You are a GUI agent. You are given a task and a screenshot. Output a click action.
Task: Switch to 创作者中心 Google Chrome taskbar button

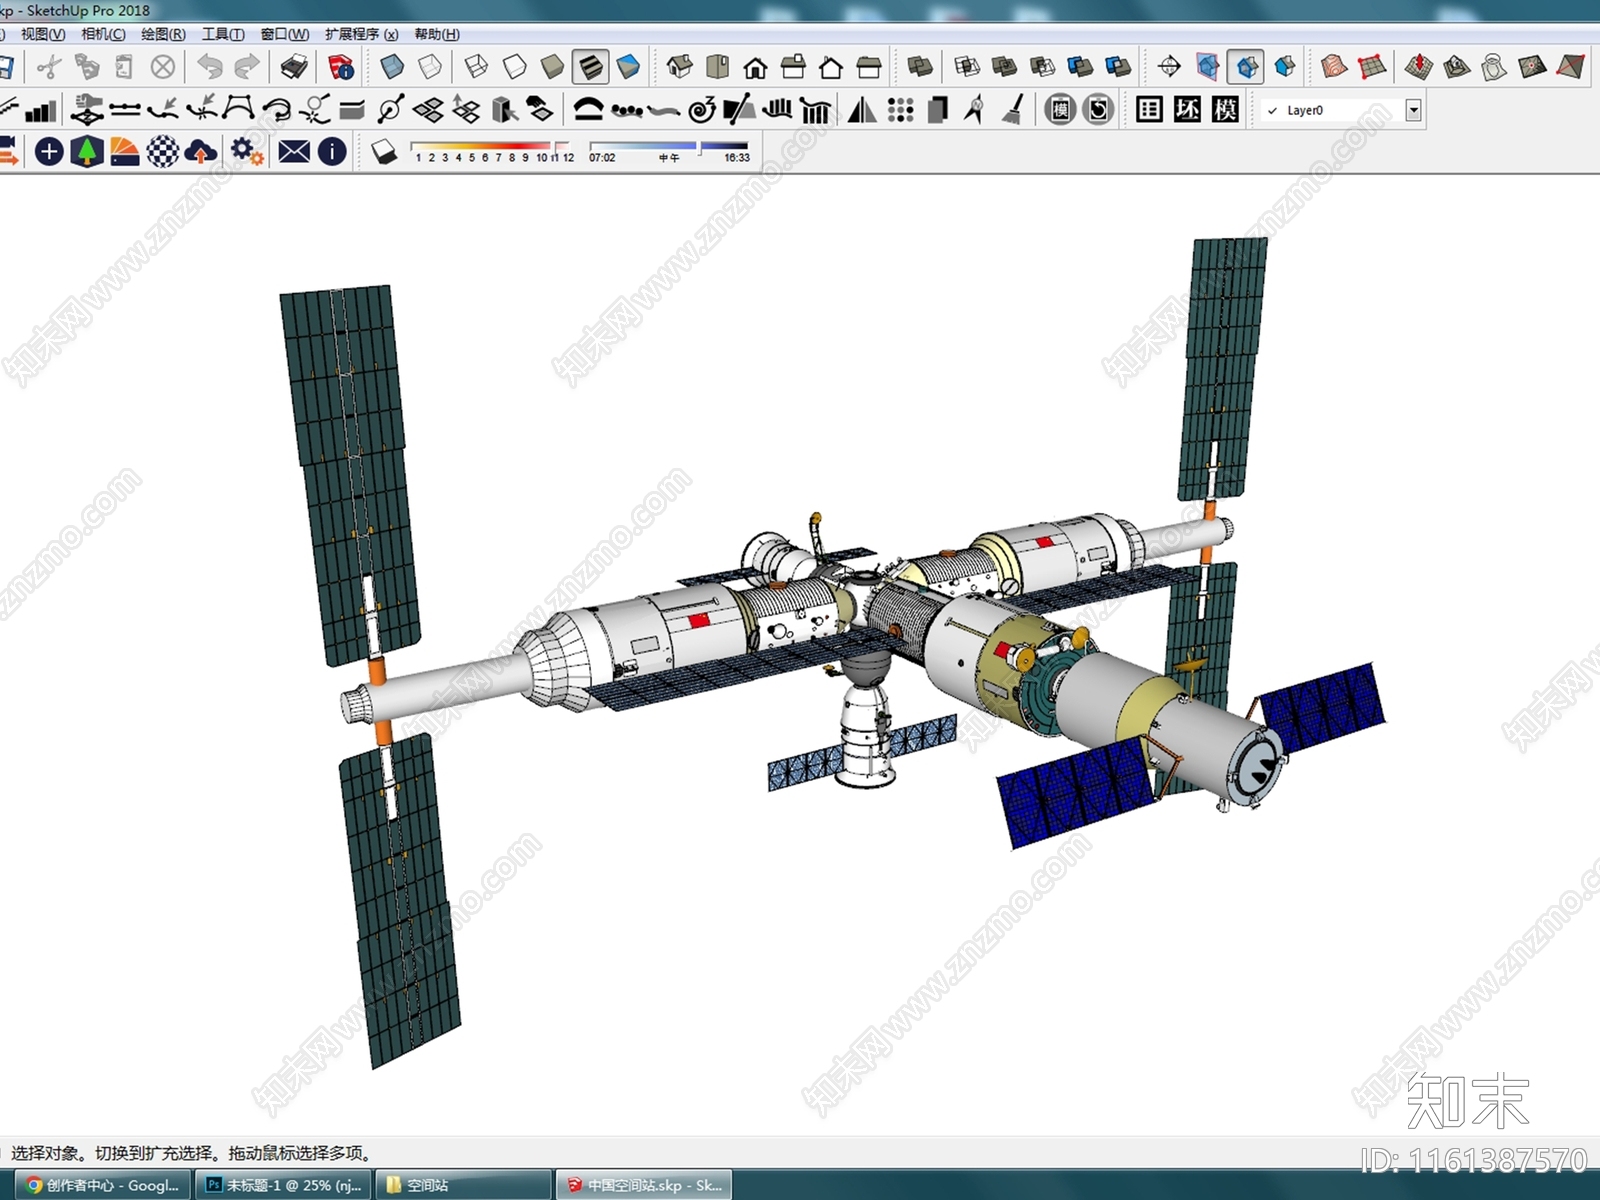tap(102, 1185)
